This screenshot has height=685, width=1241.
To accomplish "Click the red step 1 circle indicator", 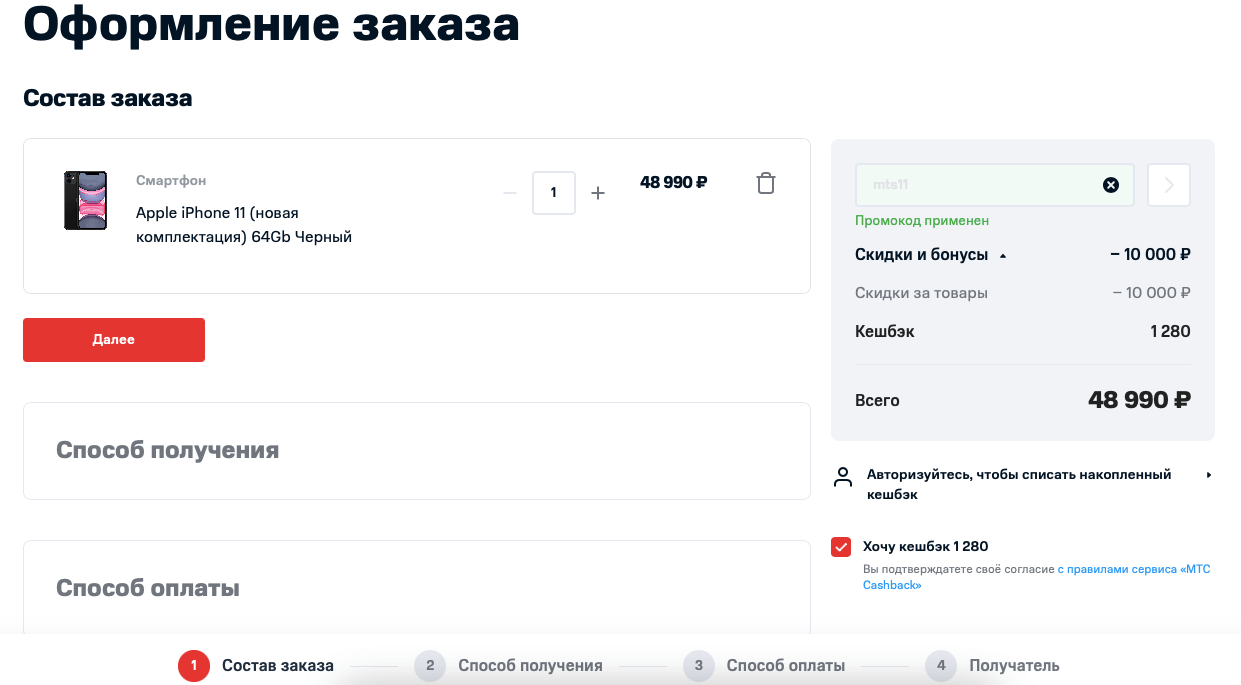I will 193,665.
